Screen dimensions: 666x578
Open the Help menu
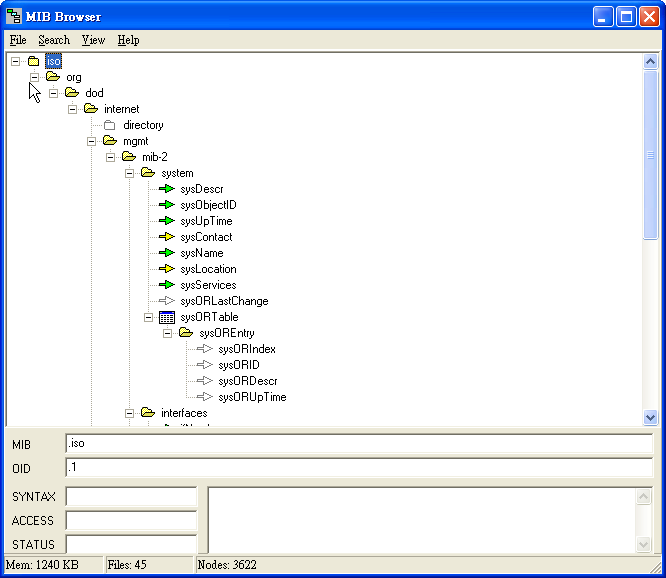[128, 40]
